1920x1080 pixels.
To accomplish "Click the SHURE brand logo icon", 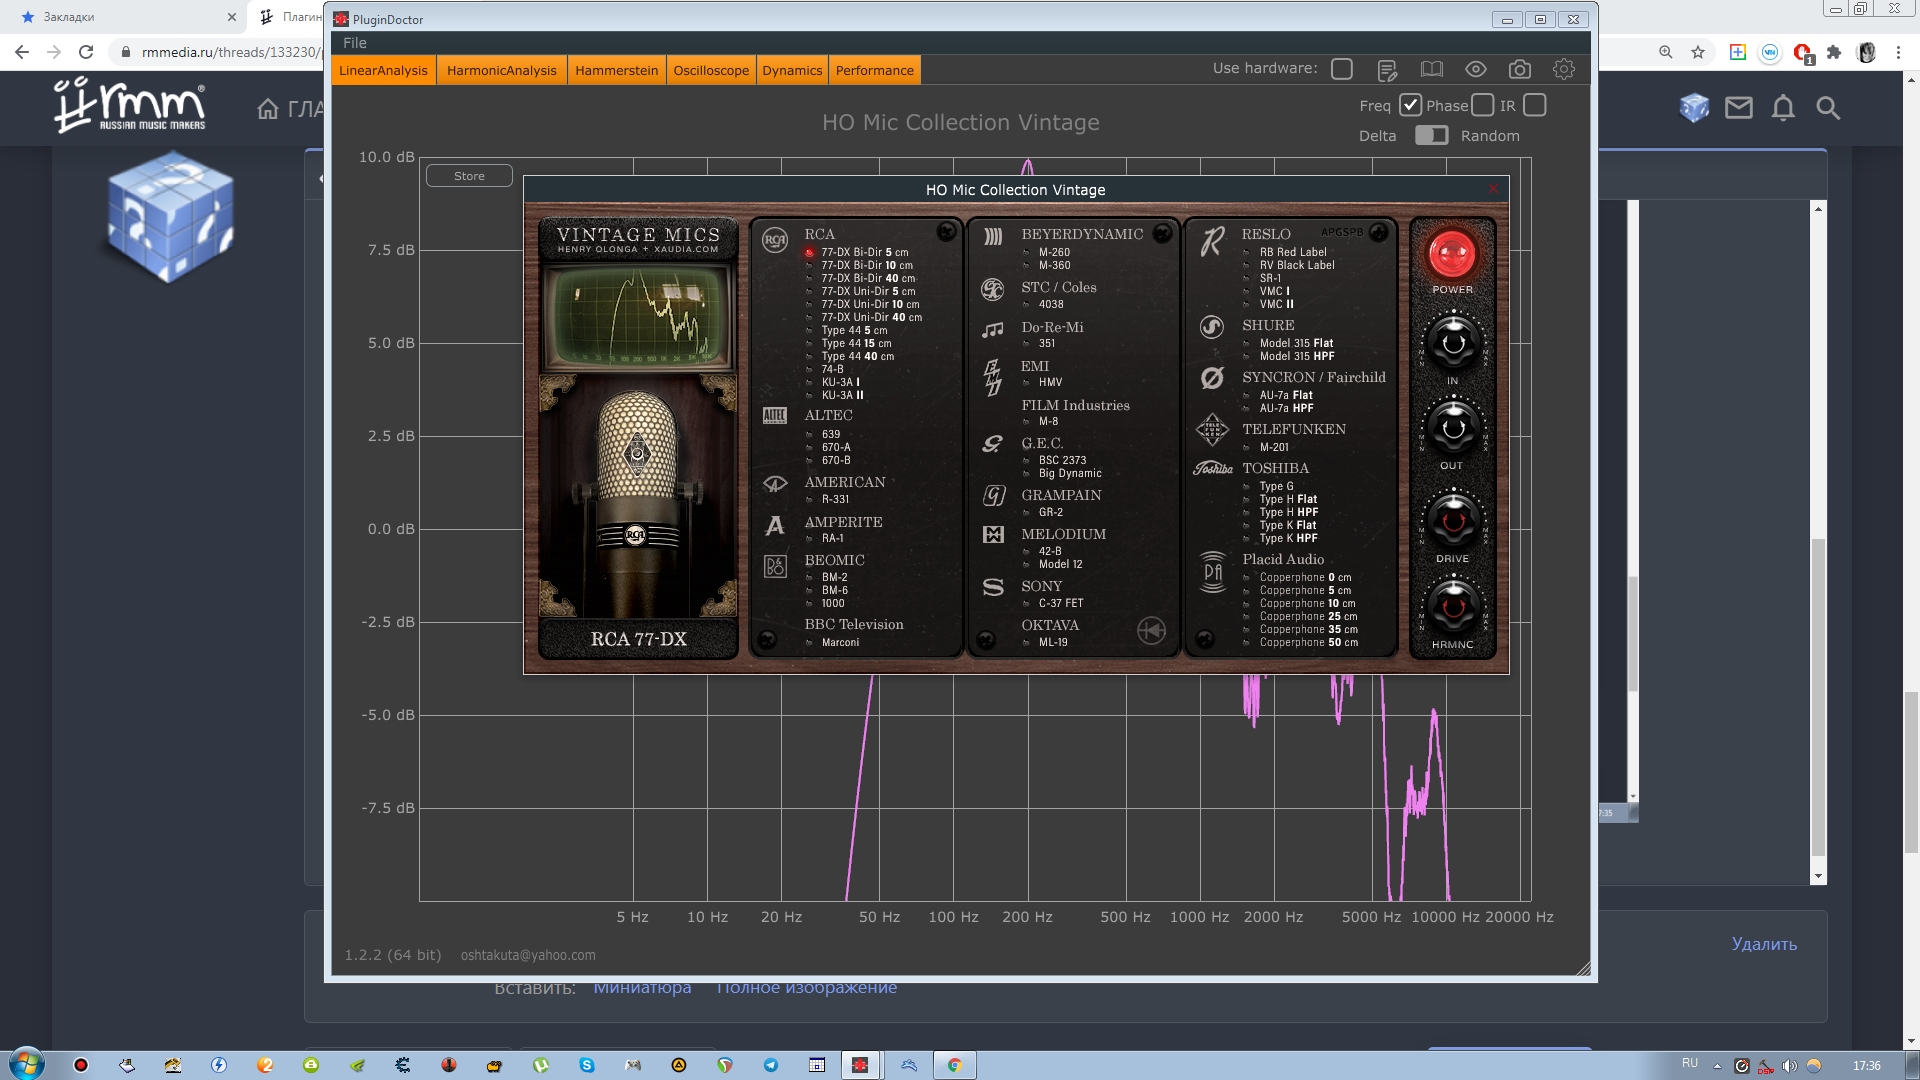I will click(x=1212, y=327).
